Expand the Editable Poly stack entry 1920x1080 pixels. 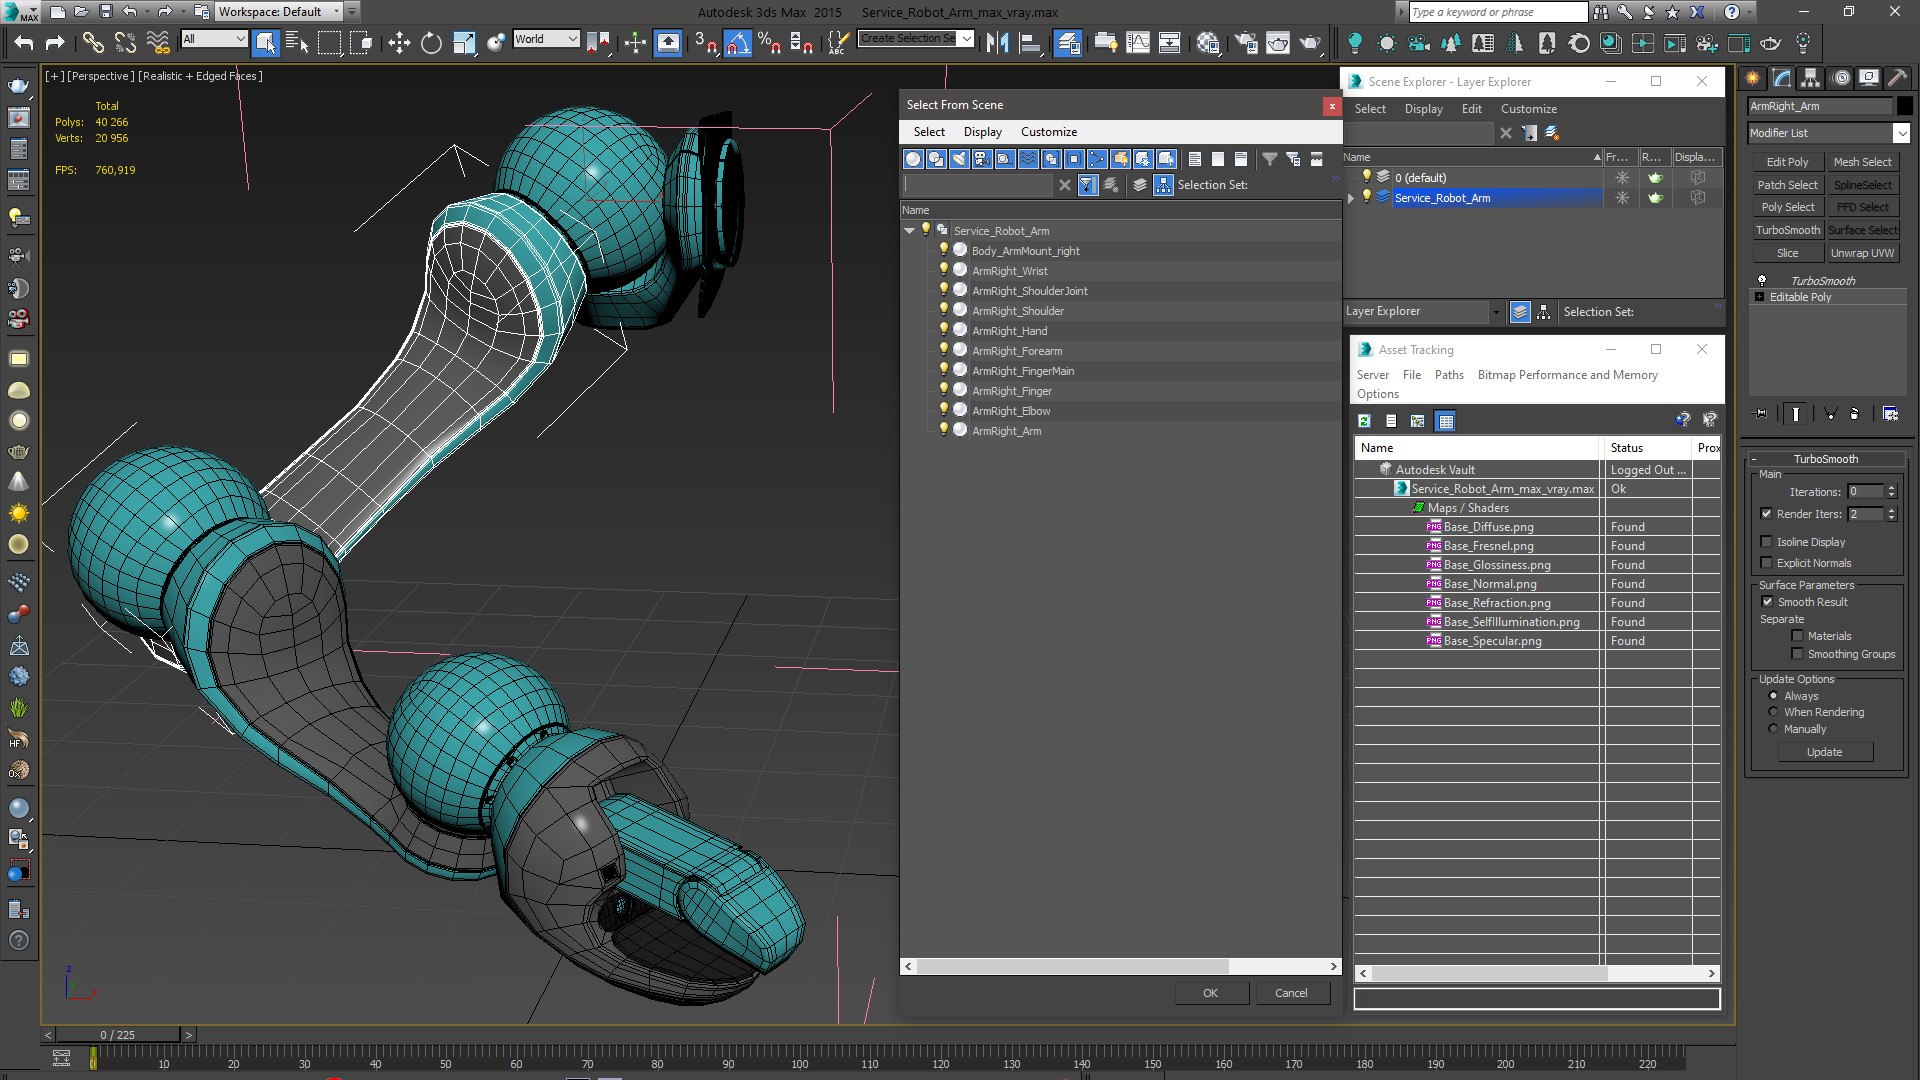(1759, 297)
